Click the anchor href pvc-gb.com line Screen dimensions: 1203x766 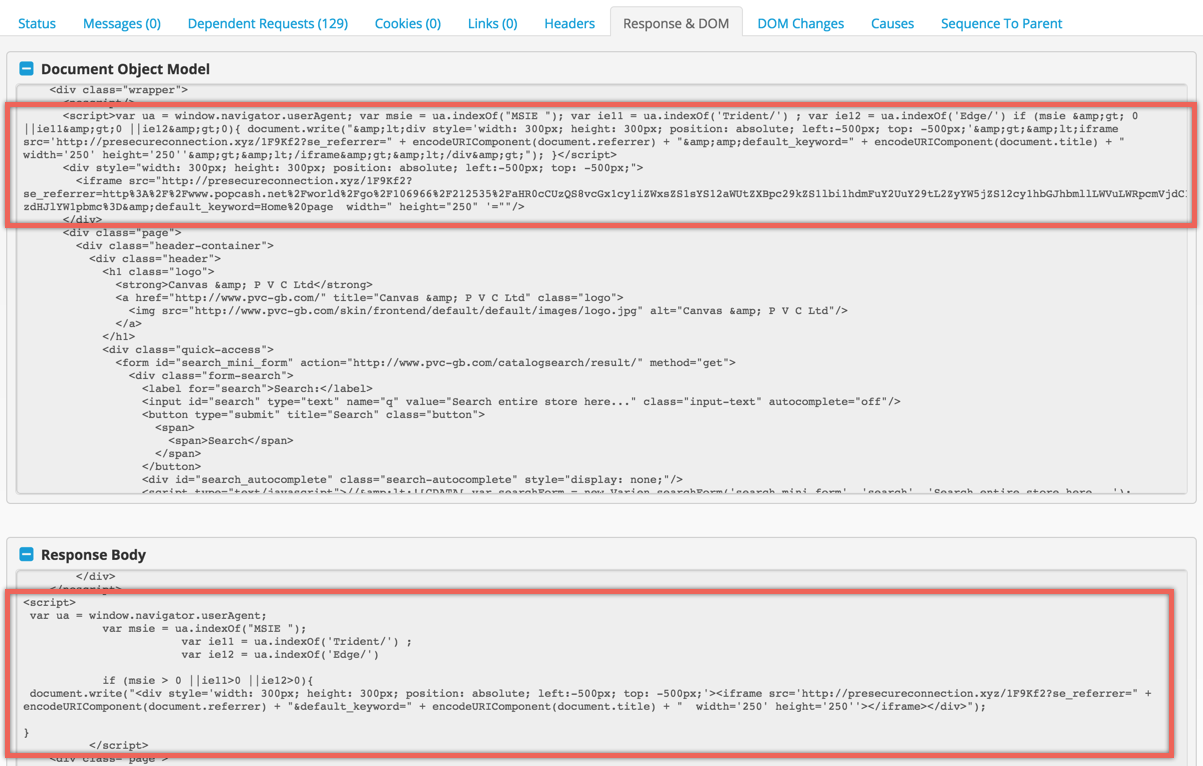point(369,298)
